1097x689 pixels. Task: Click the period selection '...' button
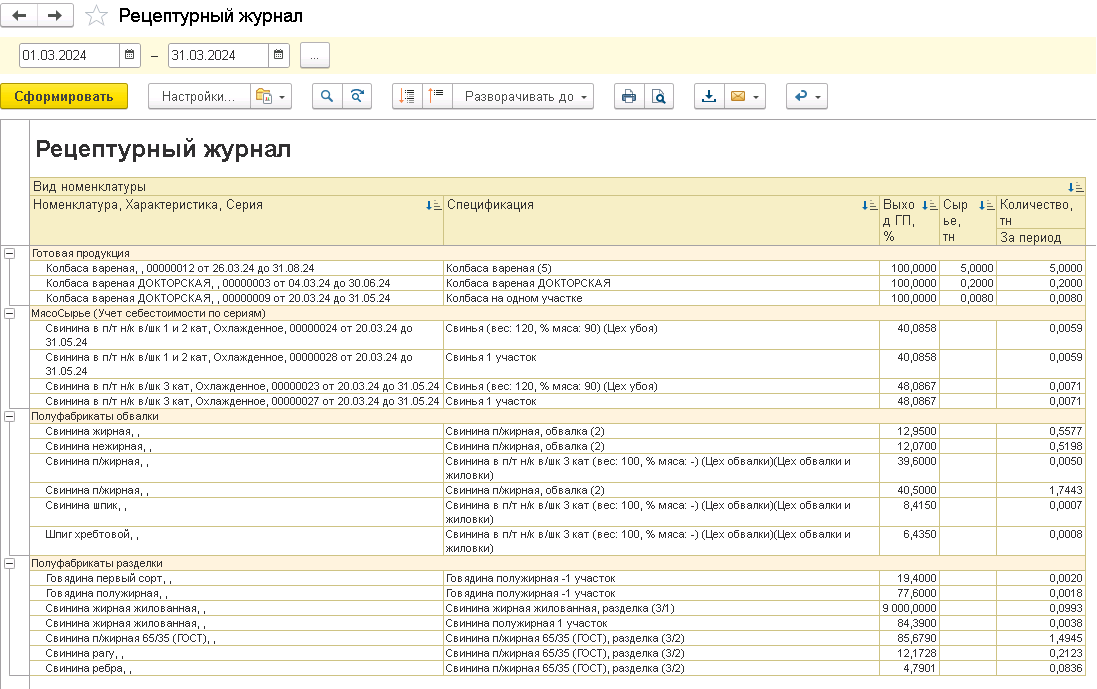coord(314,55)
